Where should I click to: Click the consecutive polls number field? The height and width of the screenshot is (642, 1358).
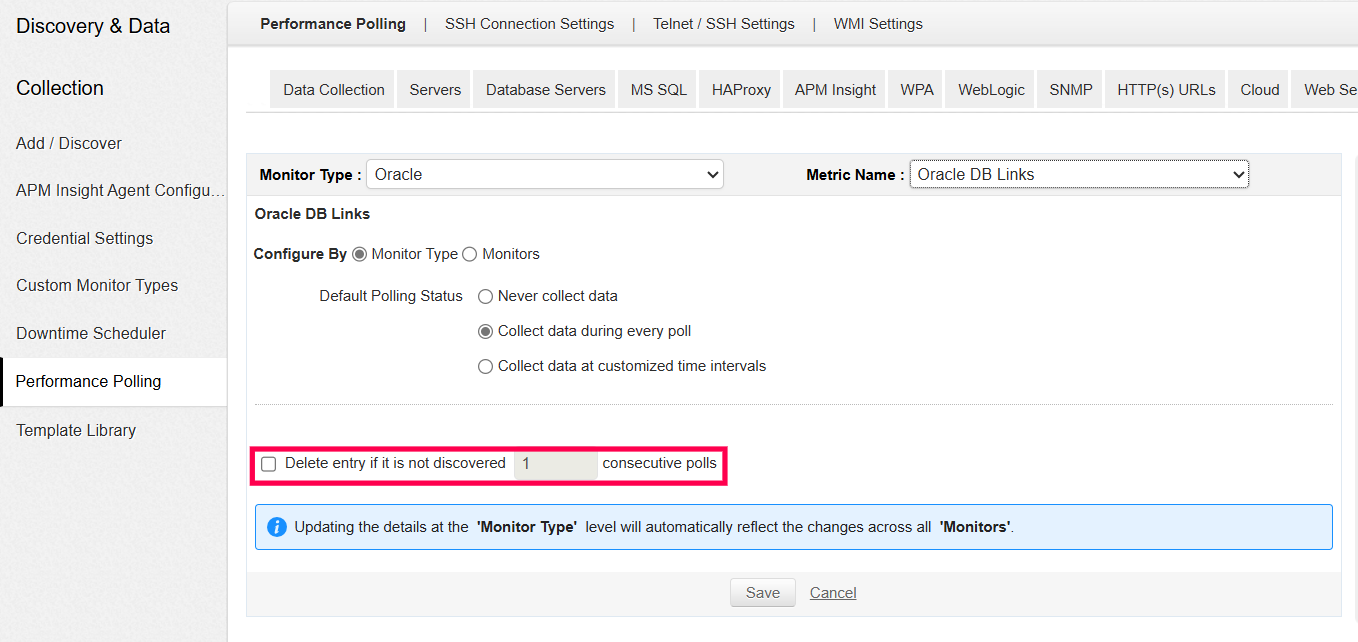[555, 464]
